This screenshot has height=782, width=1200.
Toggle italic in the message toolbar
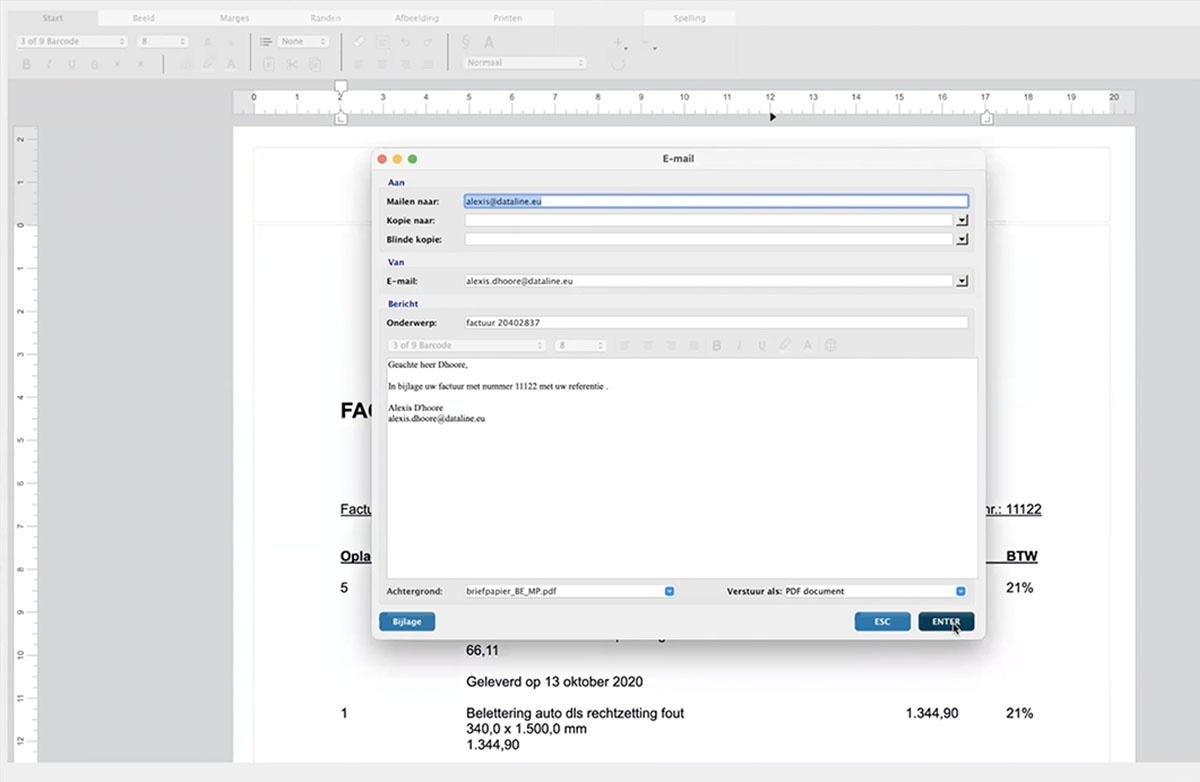click(739, 345)
